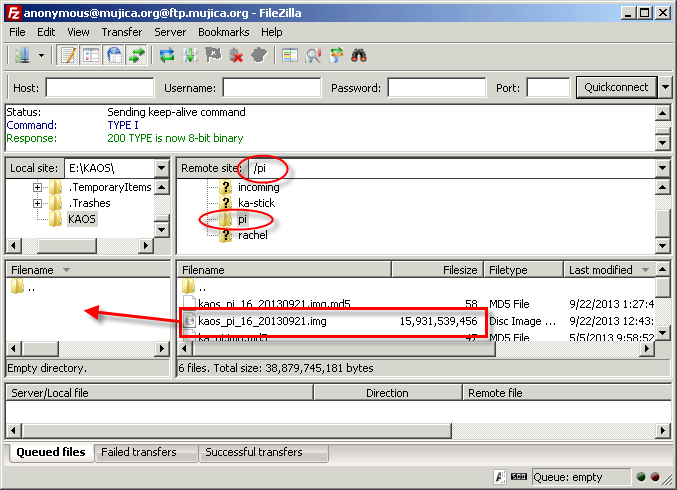
Task: Select kaos_pi_16_20130921.img.md5 file
Action: [274, 304]
